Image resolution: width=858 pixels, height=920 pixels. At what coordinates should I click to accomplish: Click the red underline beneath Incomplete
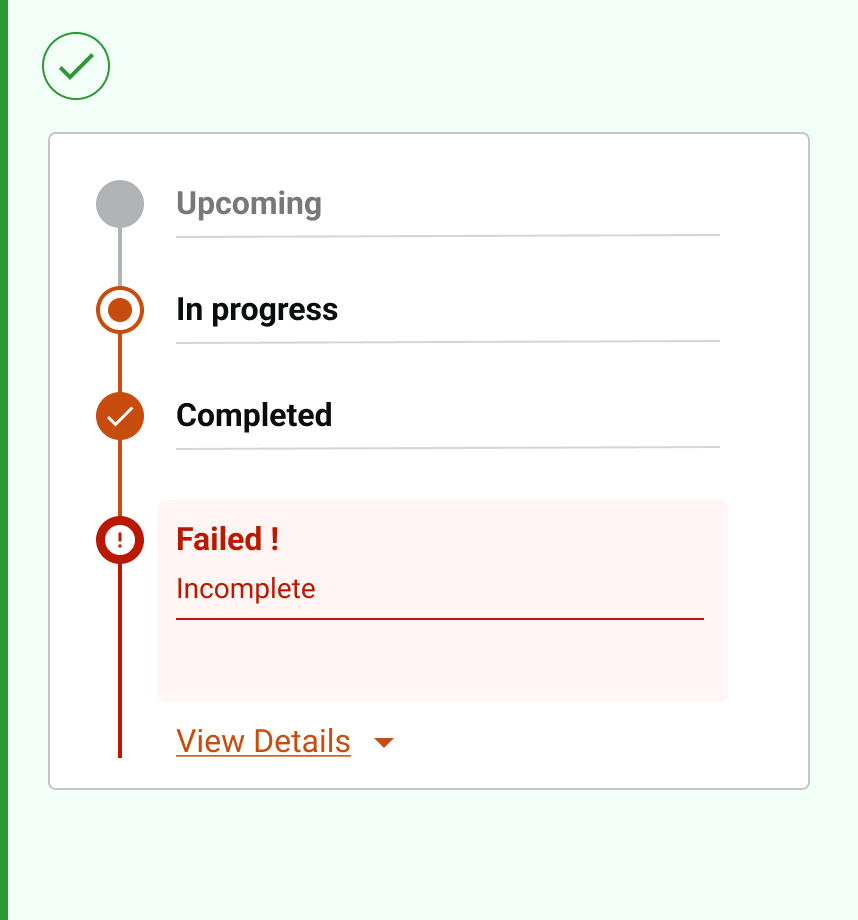pos(440,619)
